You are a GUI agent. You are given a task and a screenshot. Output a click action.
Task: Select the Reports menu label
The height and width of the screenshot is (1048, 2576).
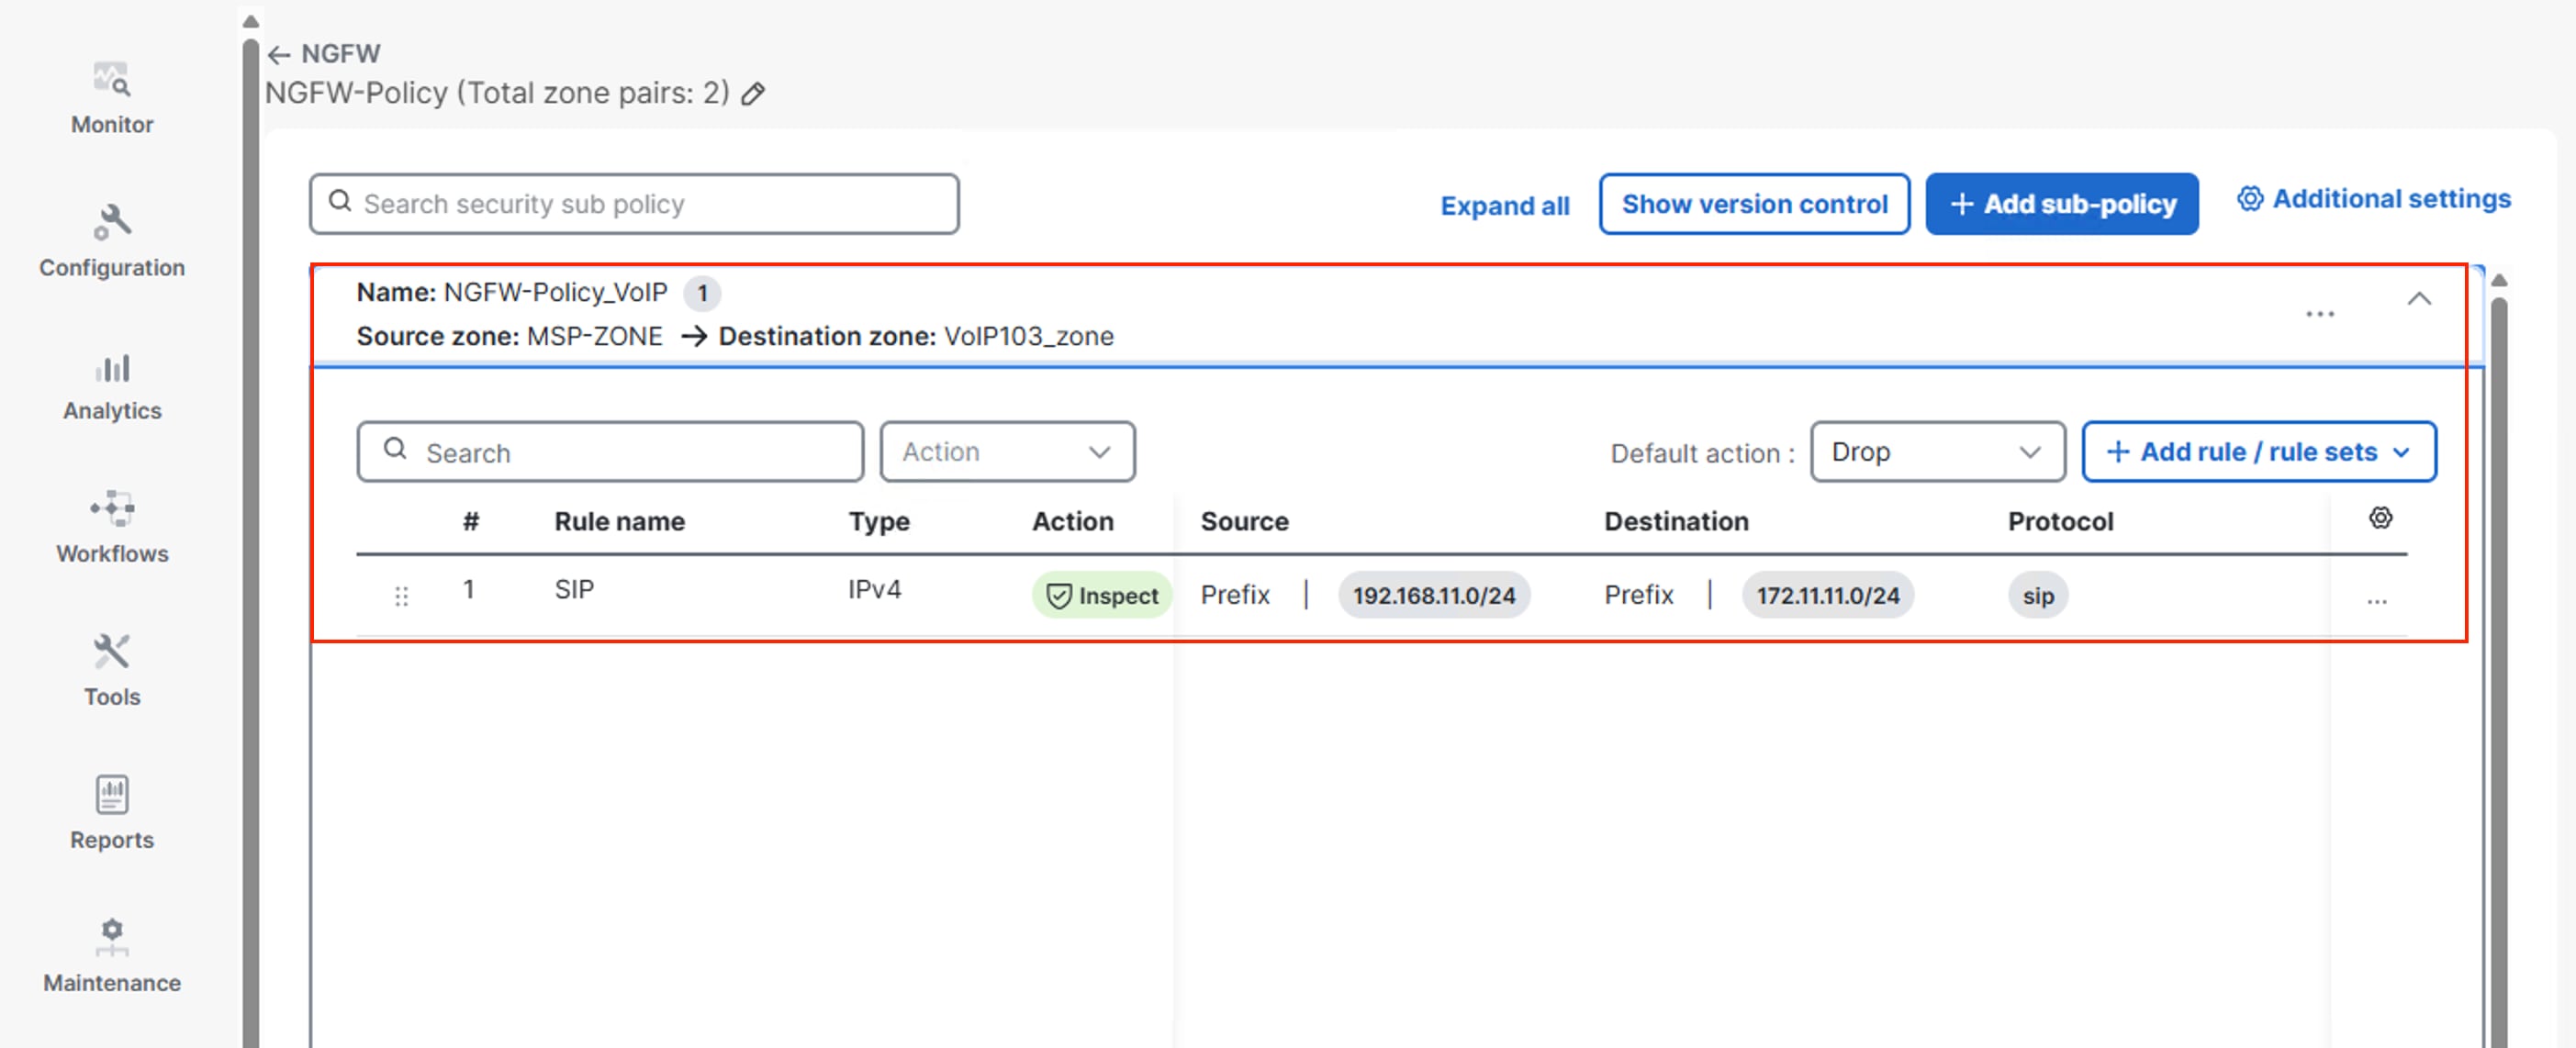(112, 840)
